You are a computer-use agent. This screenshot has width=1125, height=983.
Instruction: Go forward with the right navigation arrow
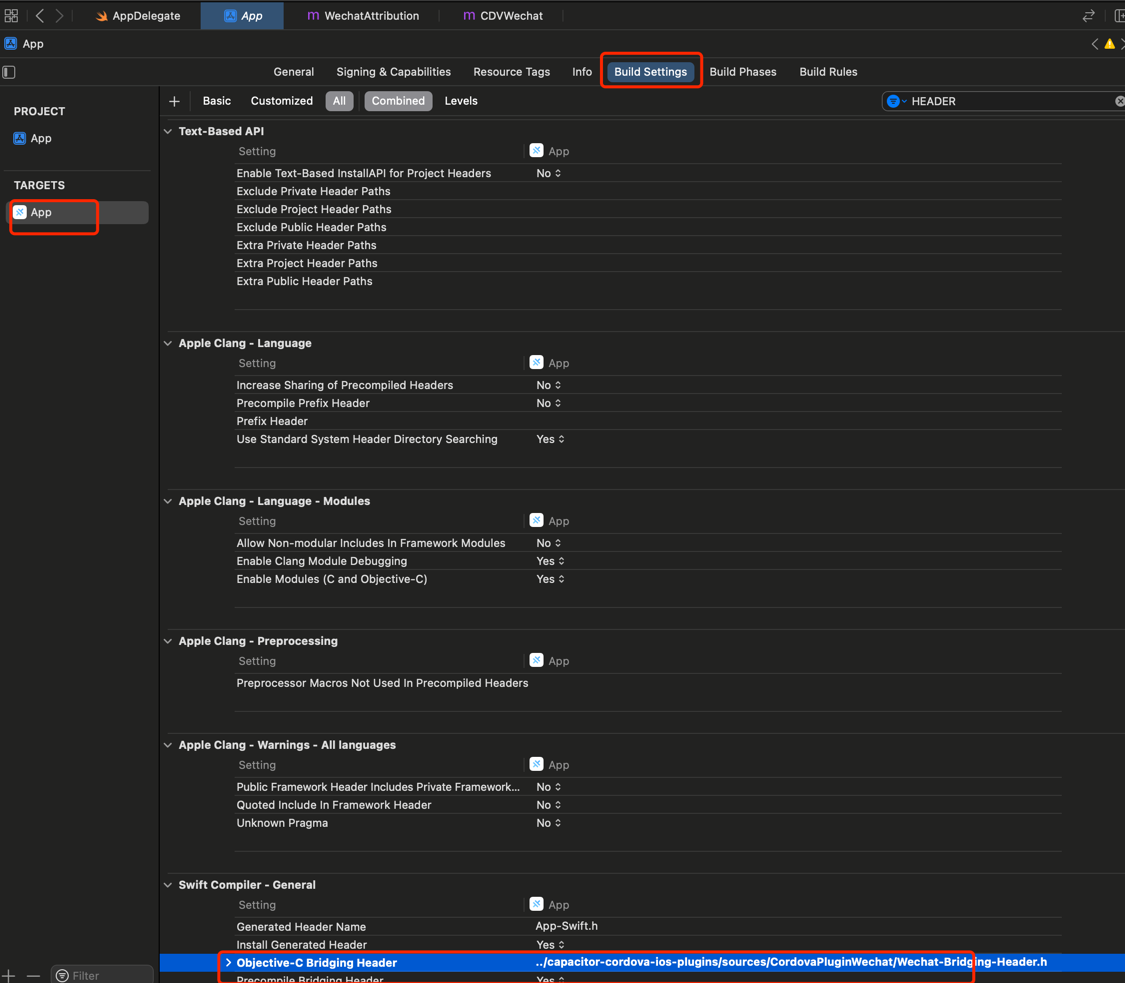pyautogui.click(x=60, y=15)
